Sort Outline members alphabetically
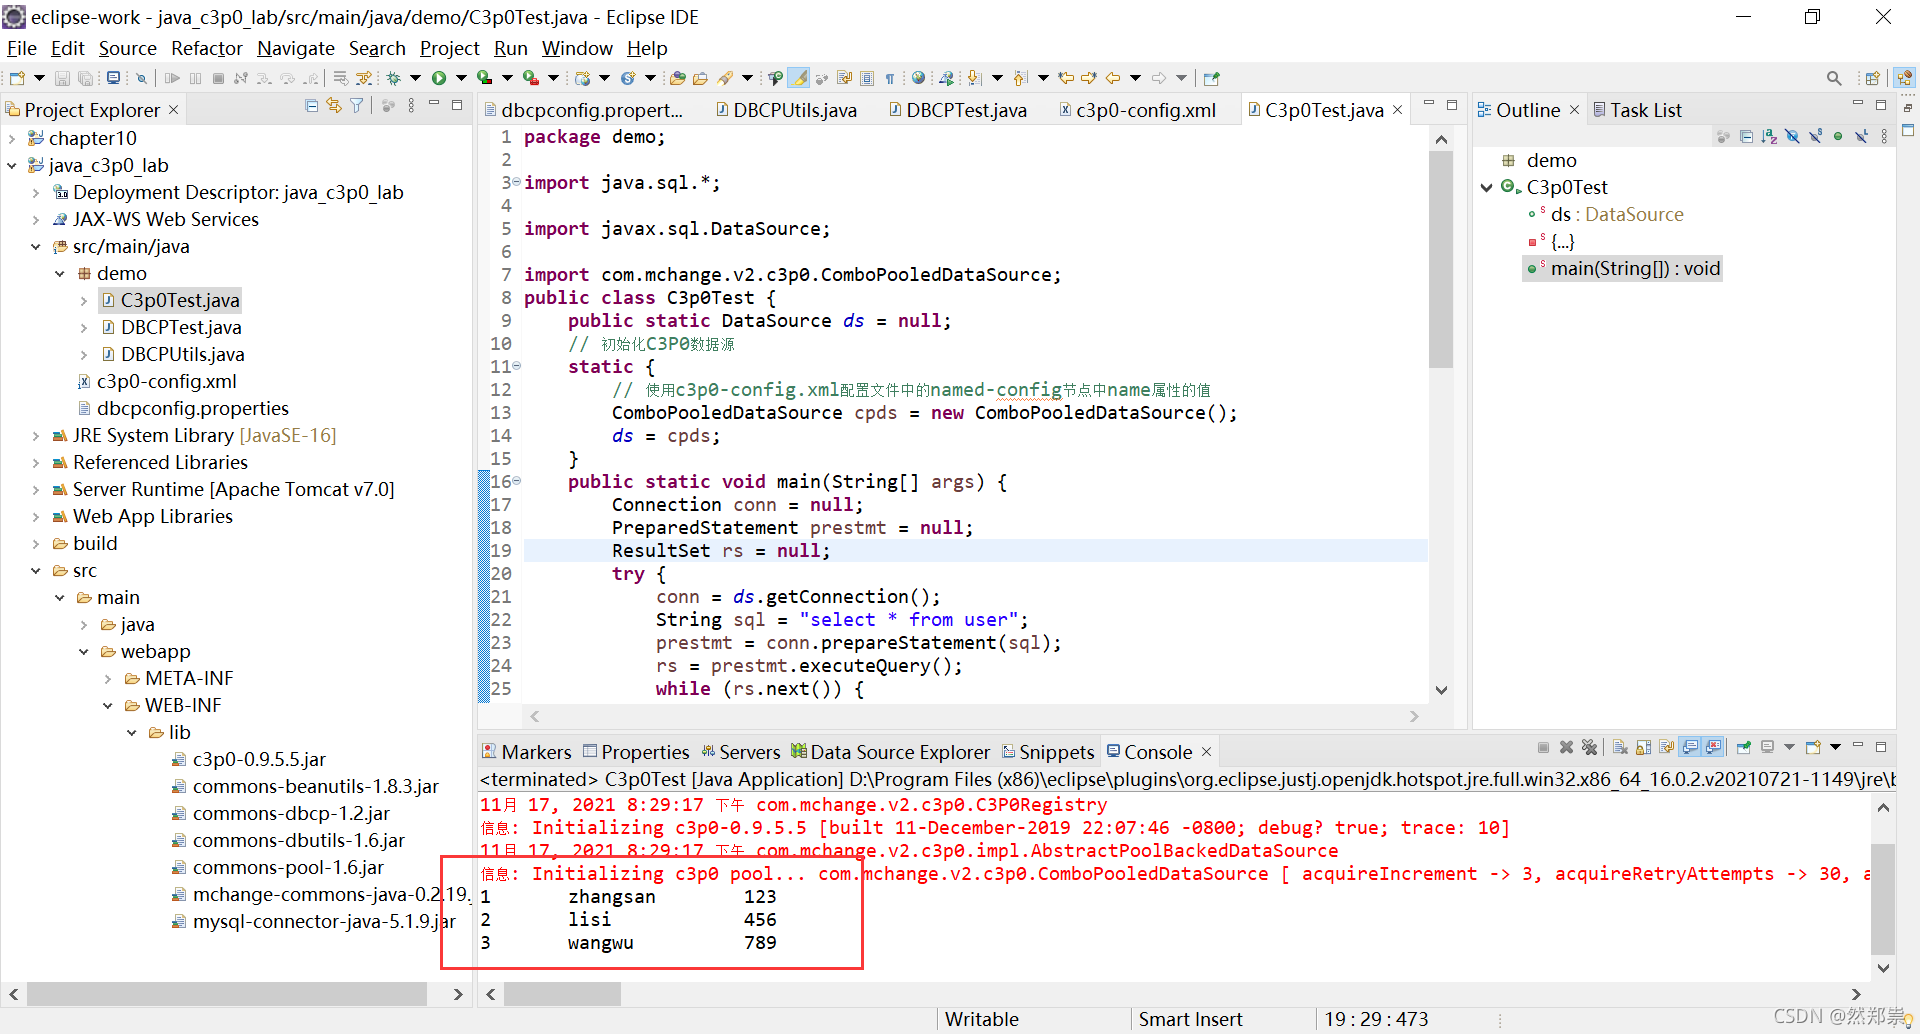 click(1768, 137)
